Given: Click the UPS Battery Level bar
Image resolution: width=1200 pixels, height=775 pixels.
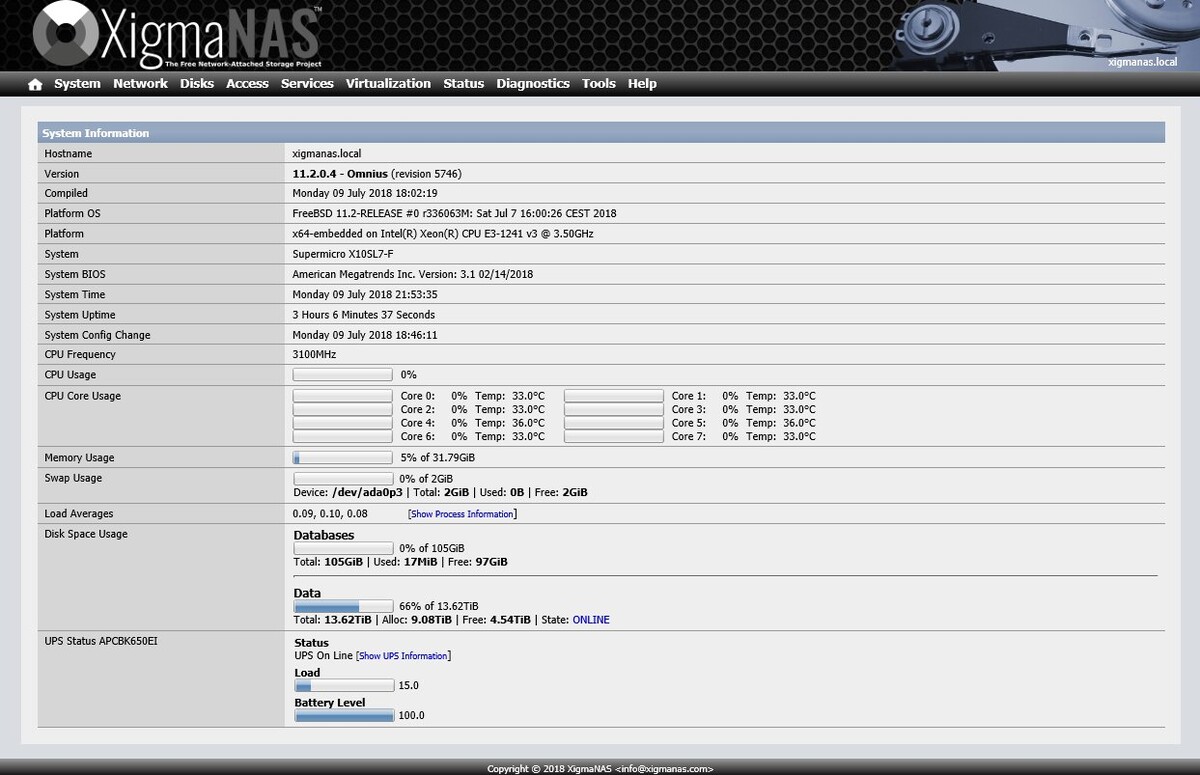Looking at the screenshot, I should (x=344, y=715).
